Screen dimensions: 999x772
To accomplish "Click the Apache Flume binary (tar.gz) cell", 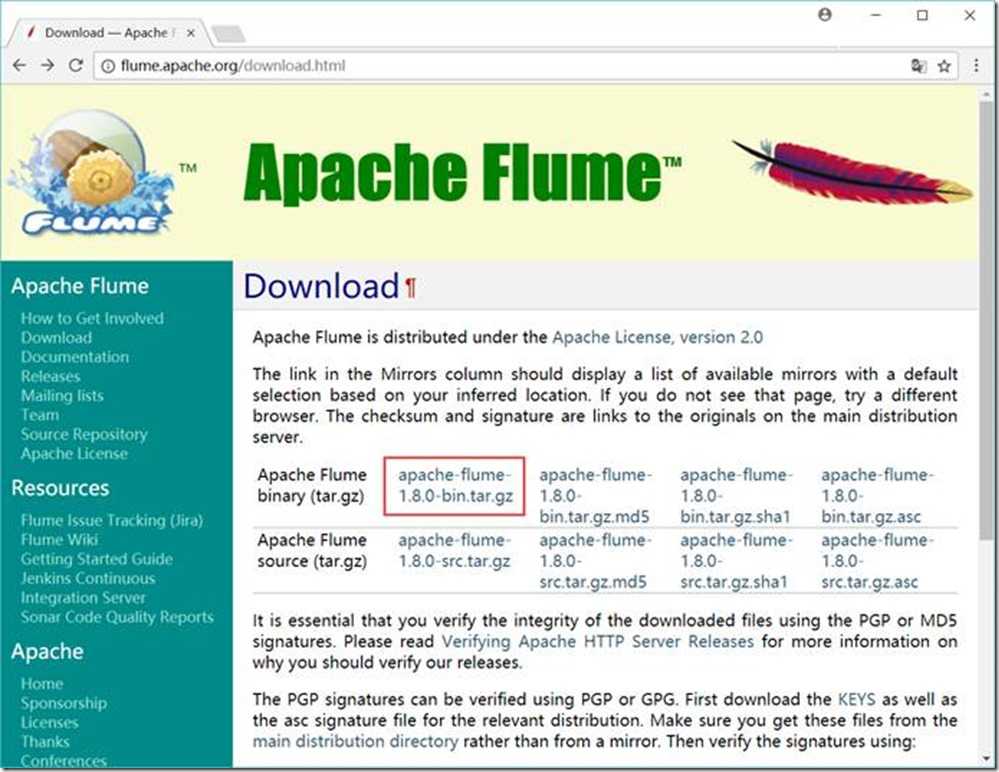I will (x=312, y=485).
